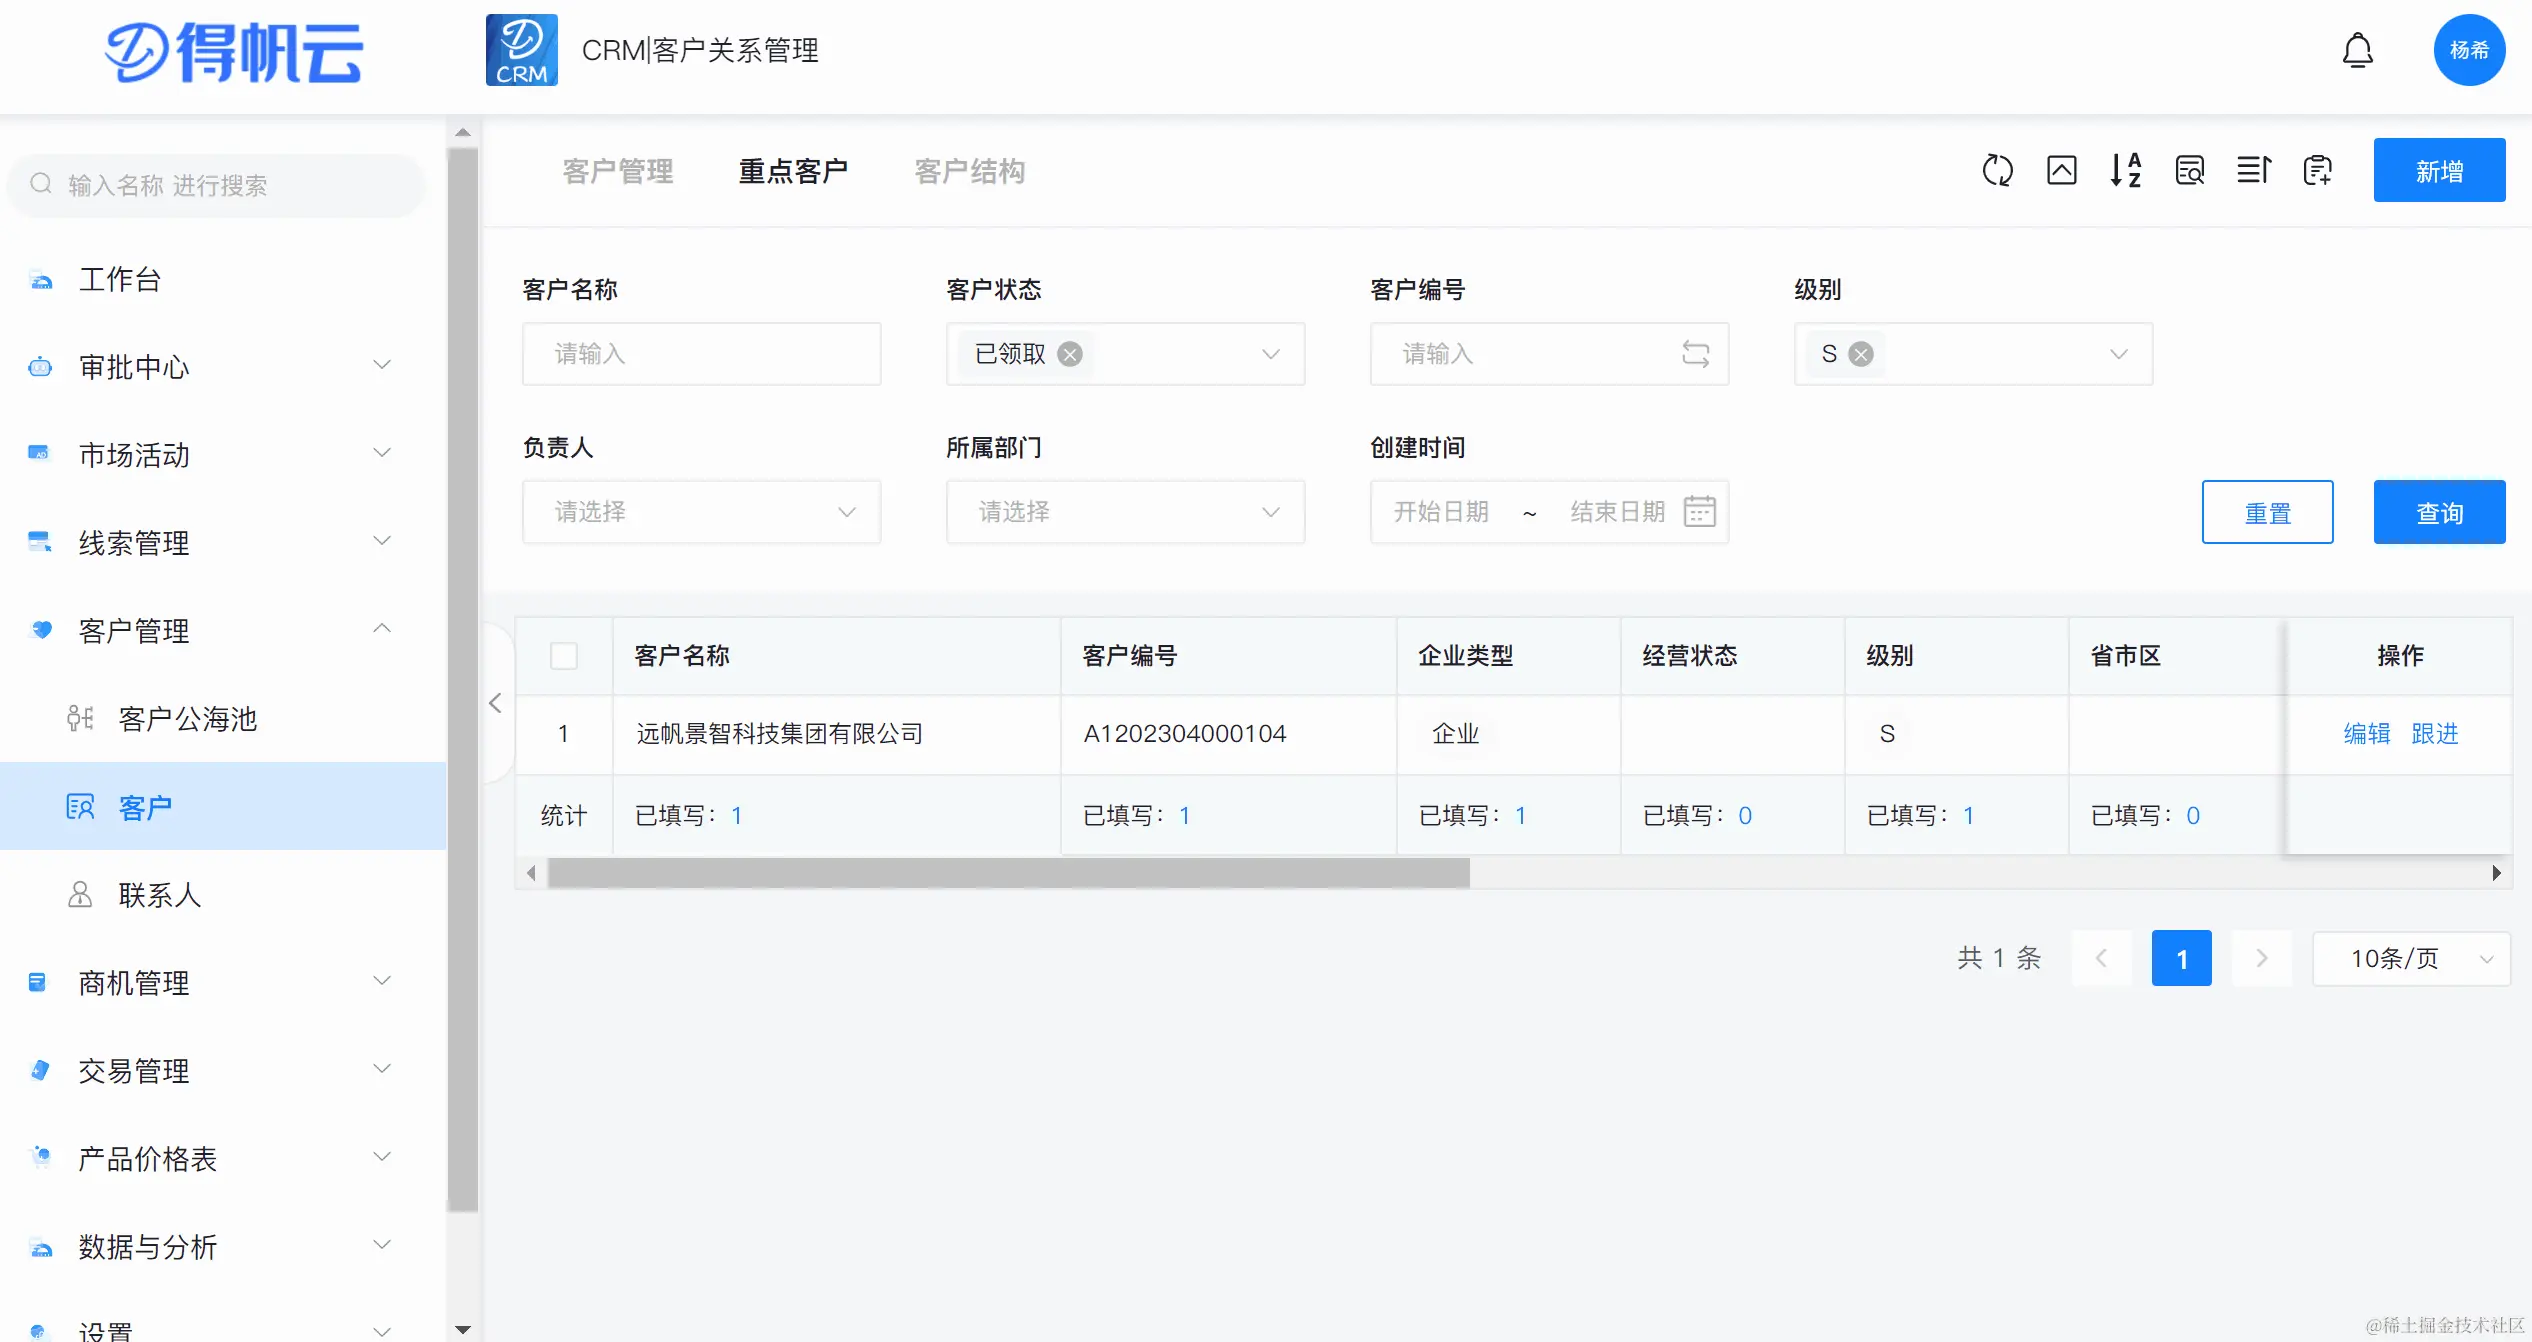Select 客户公海池 in sidebar
The height and width of the screenshot is (1342, 2532).
pos(187,719)
